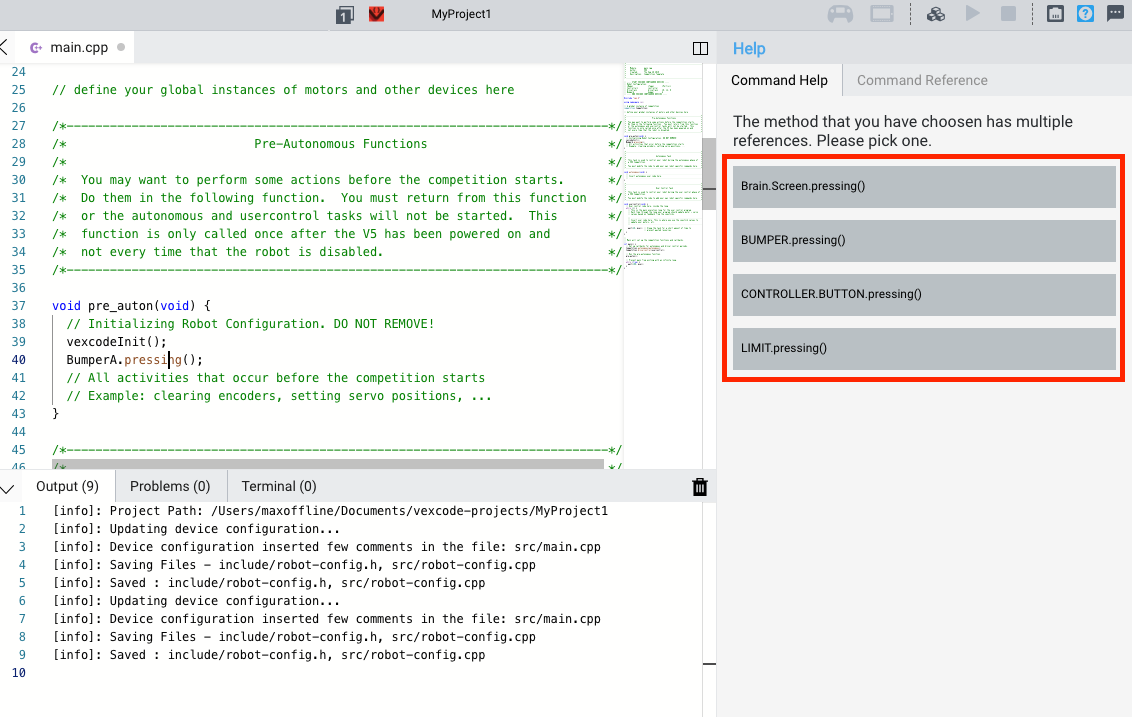
Task: Pick the Brain.Screen.pressing() reference
Action: click(924, 187)
